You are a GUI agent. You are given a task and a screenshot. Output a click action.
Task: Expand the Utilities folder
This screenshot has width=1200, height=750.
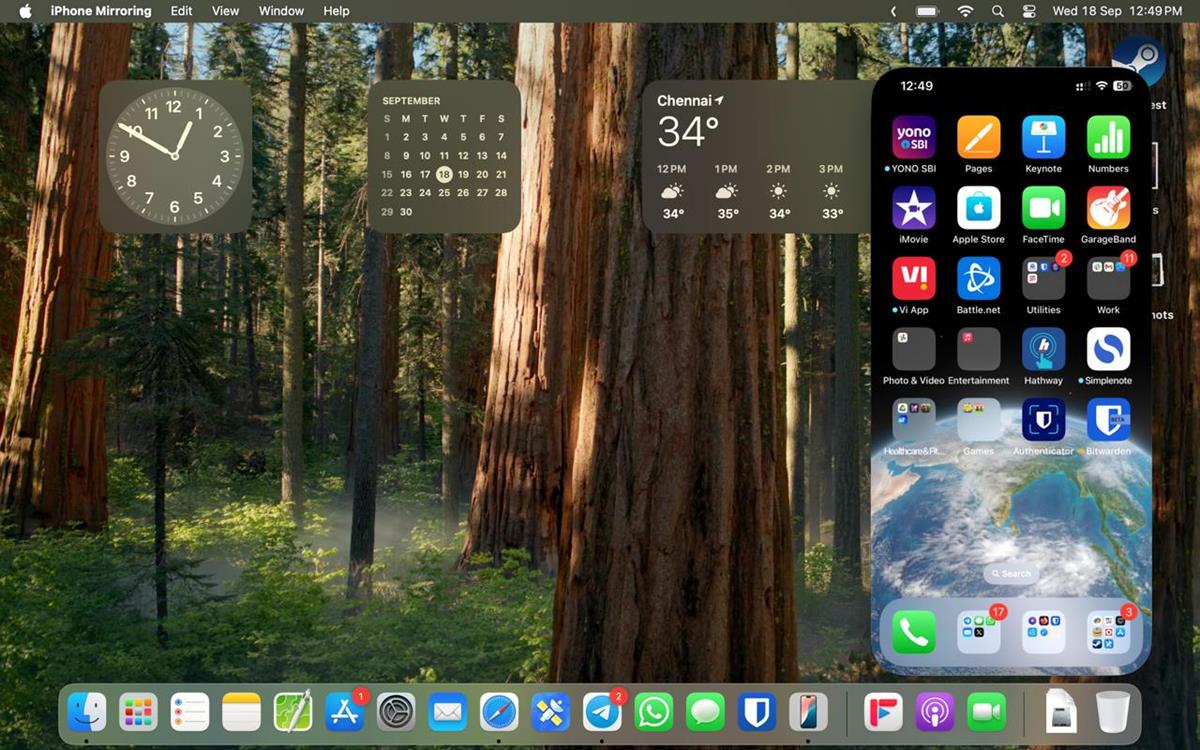coord(1043,279)
